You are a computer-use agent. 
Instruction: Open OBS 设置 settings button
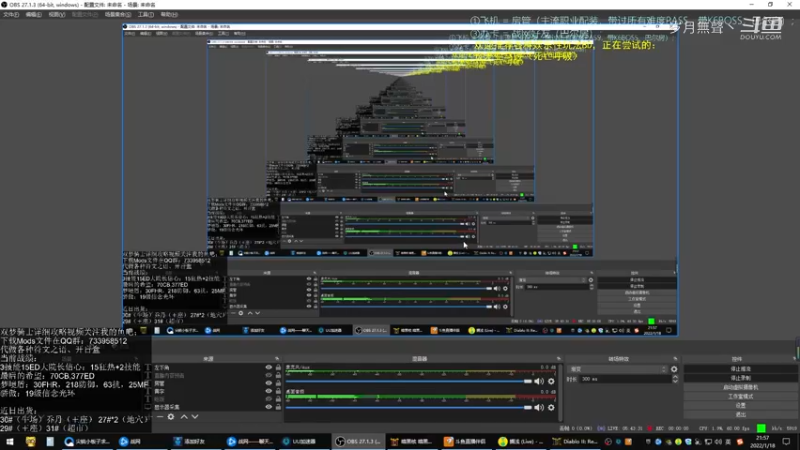tap(740, 406)
